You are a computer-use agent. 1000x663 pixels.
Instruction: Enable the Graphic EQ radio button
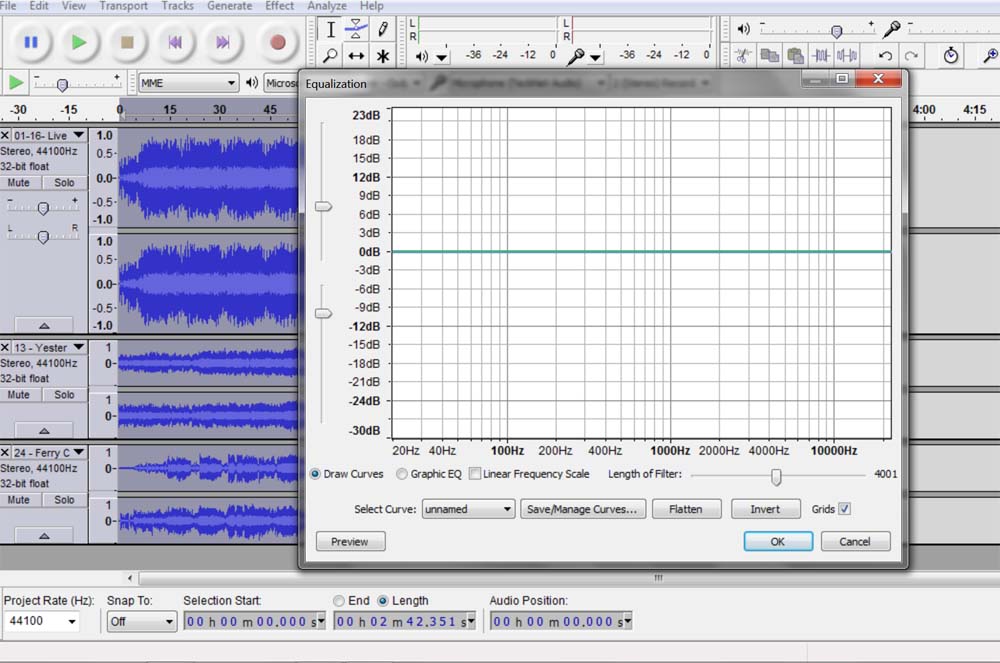pos(402,474)
